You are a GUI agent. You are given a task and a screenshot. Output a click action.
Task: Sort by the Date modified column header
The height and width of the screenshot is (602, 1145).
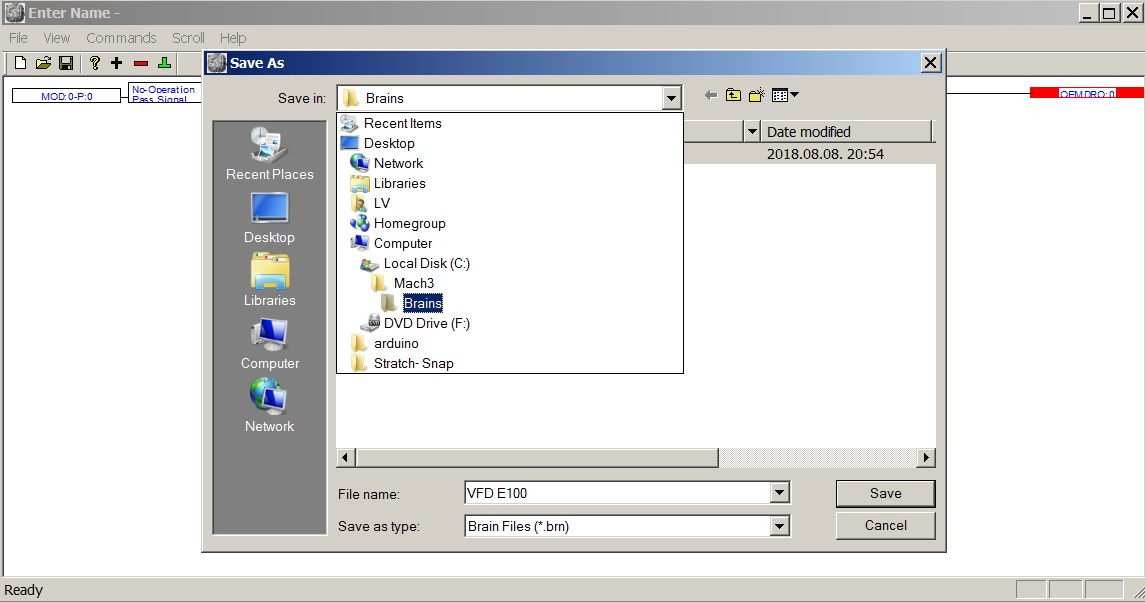846,132
